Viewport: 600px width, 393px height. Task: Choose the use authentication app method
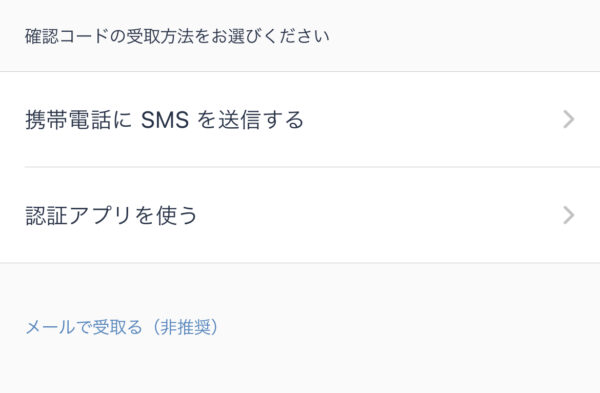[x=300, y=215]
